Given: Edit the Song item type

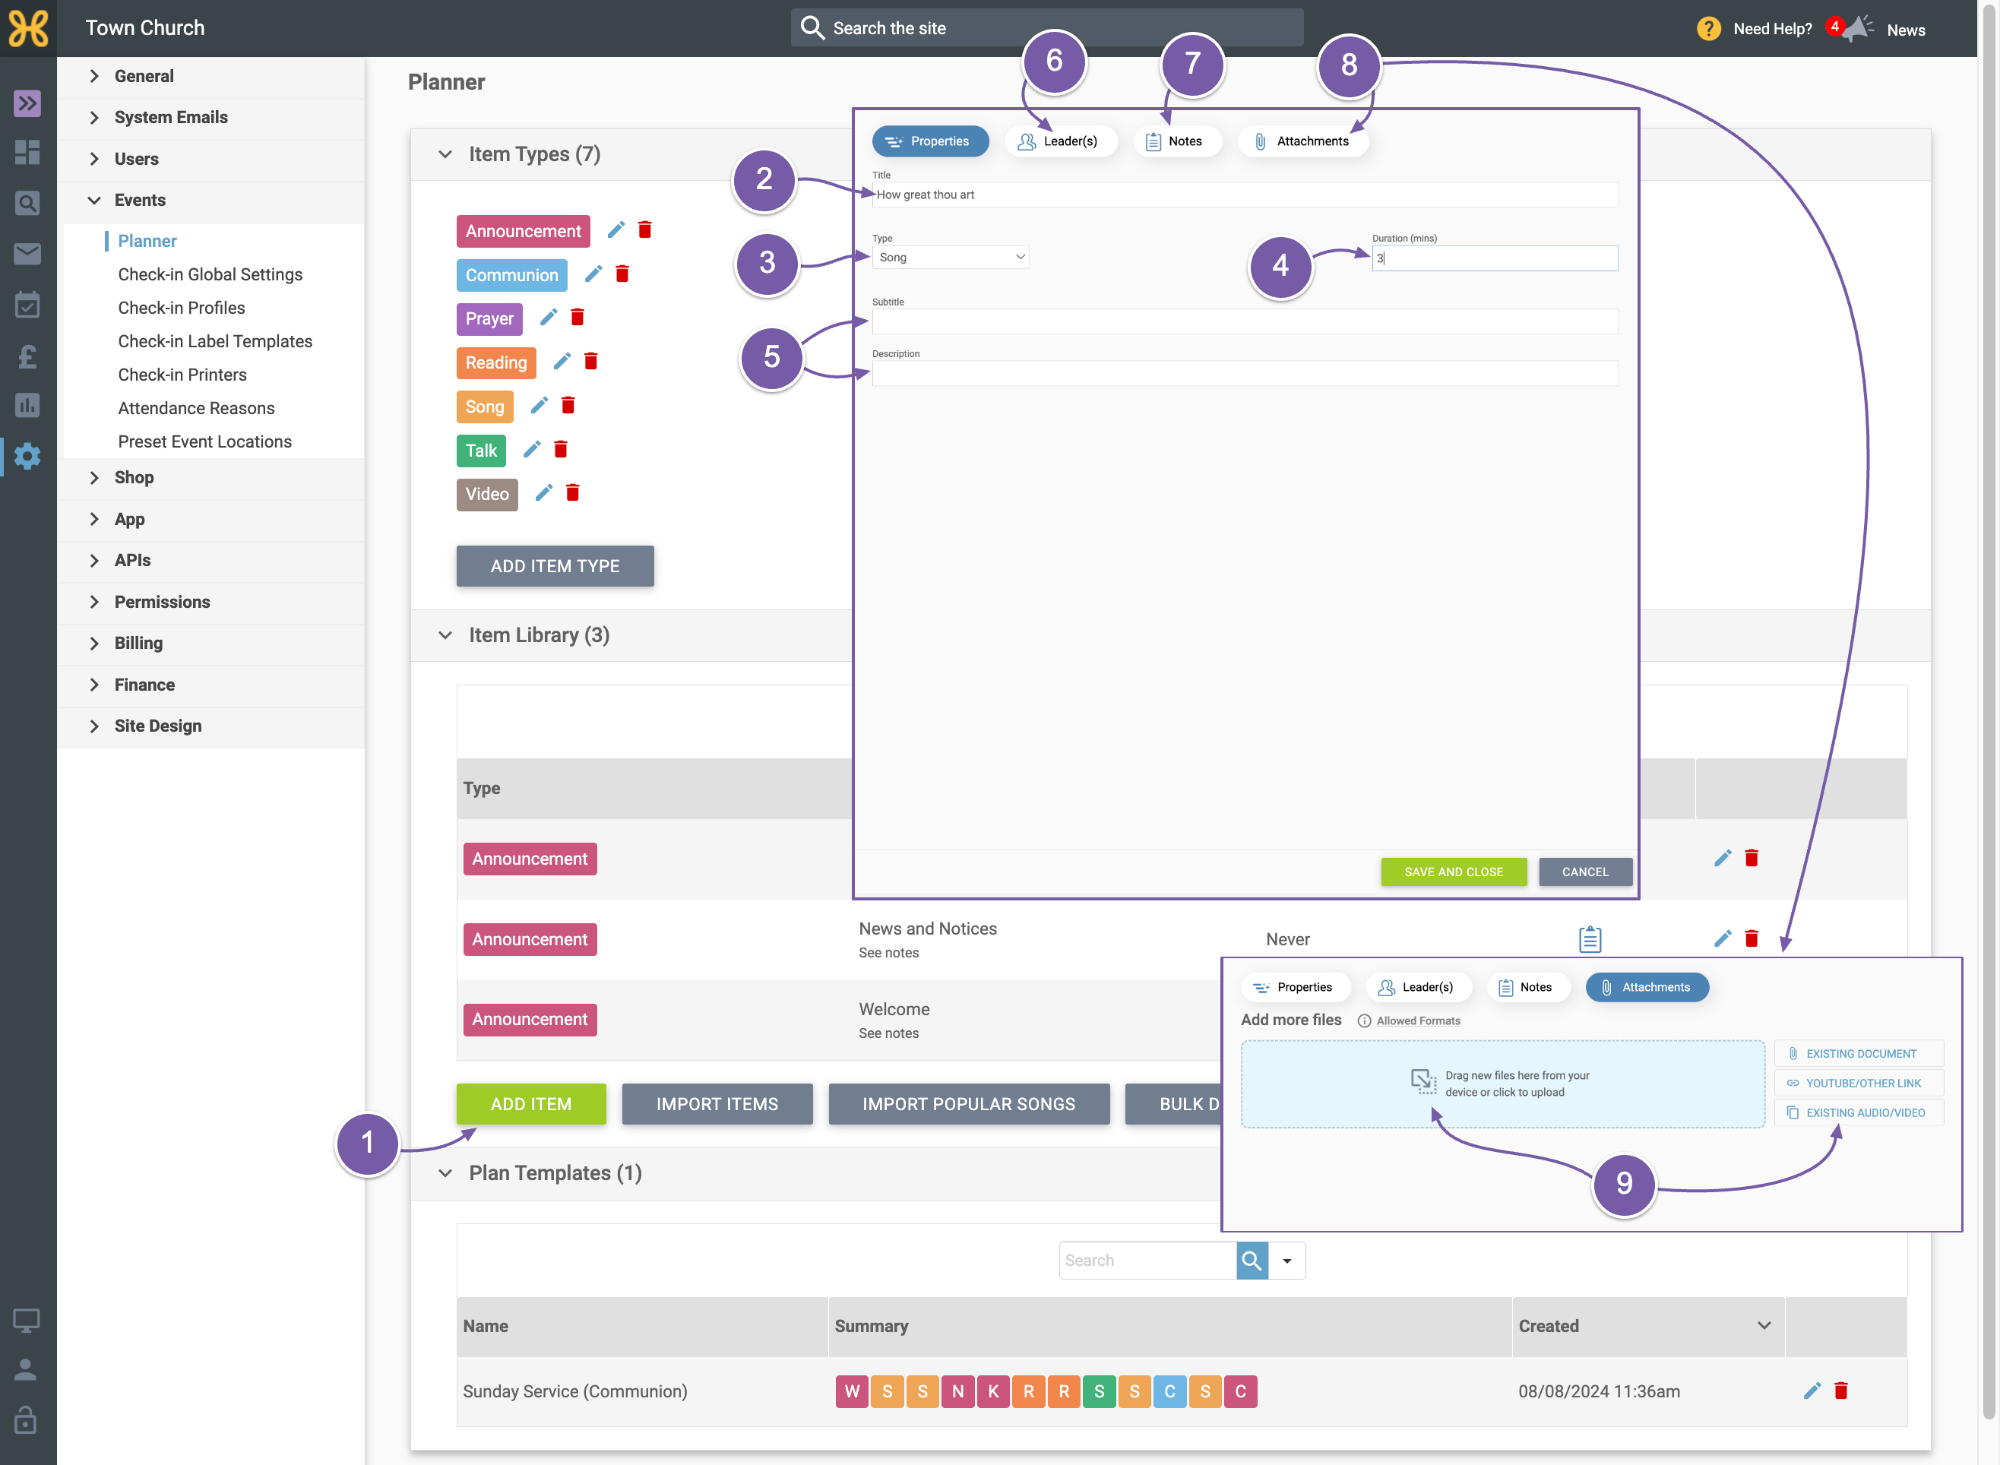Looking at the screenshot, I should [x=540, y=405].
